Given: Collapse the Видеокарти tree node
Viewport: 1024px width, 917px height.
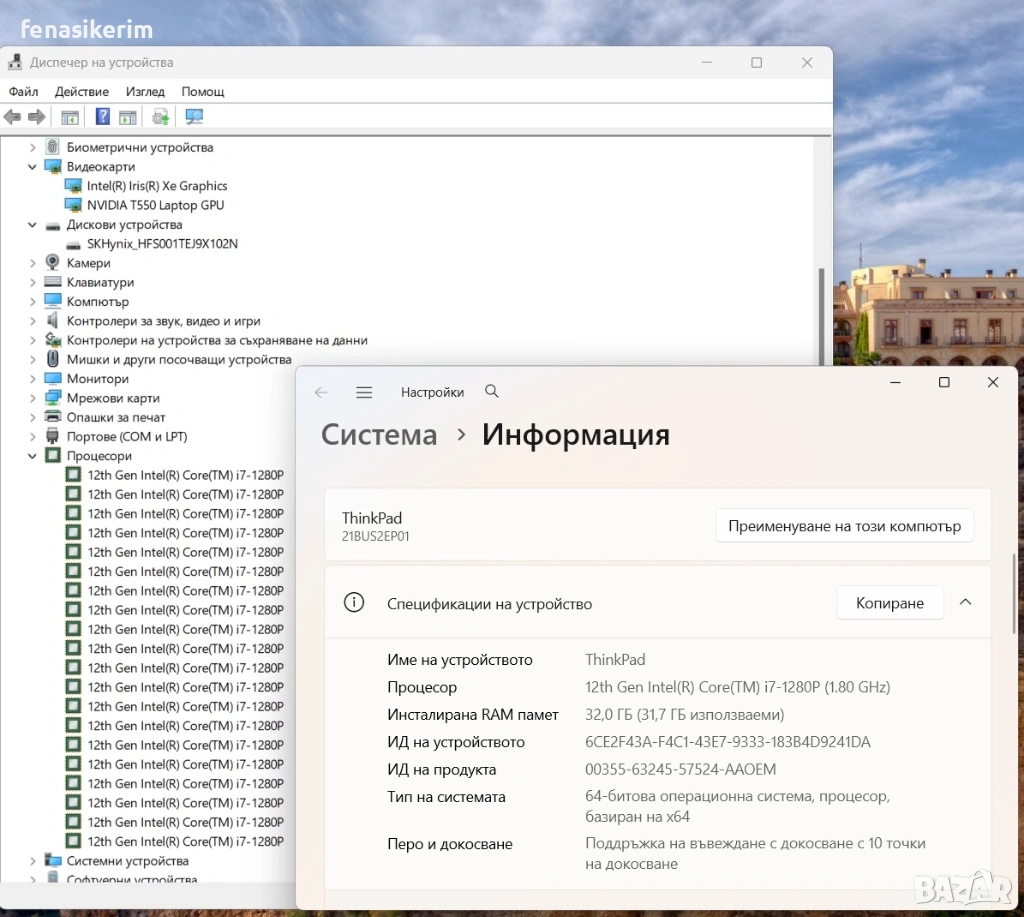Looking at the screenshot, I should pos(32,167).
